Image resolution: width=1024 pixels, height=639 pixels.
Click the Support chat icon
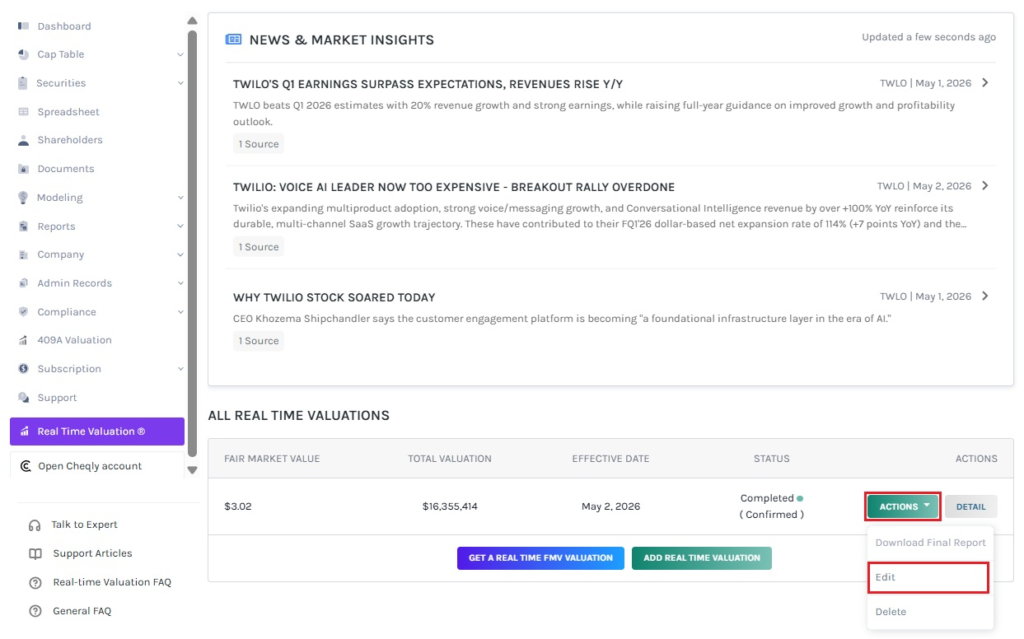pyautogui.click(x=24, y=397)
